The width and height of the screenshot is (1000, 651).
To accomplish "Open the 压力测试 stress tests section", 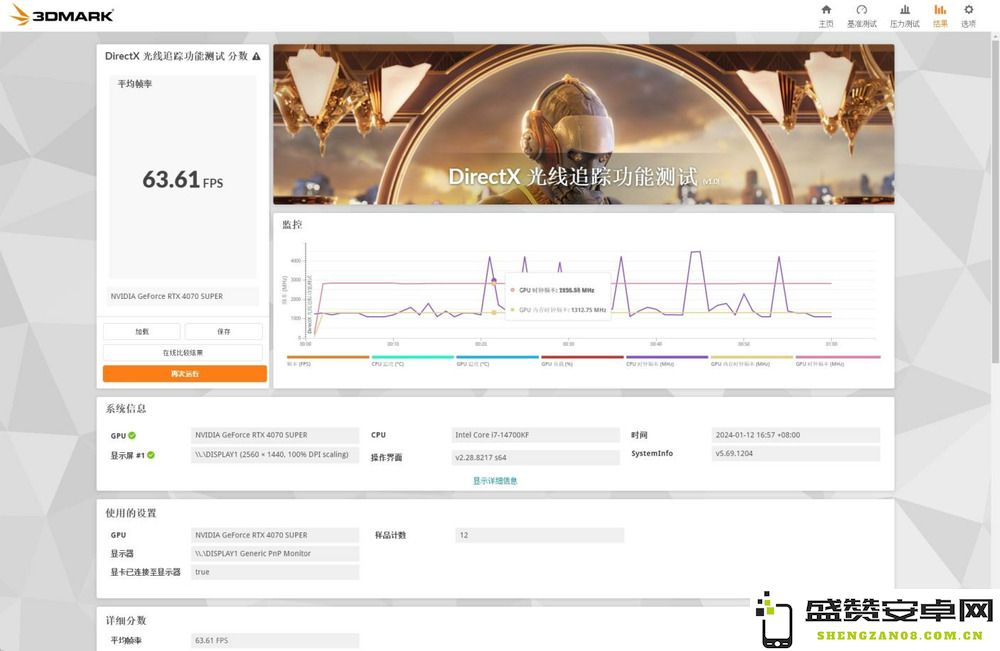I will [904, 16].
